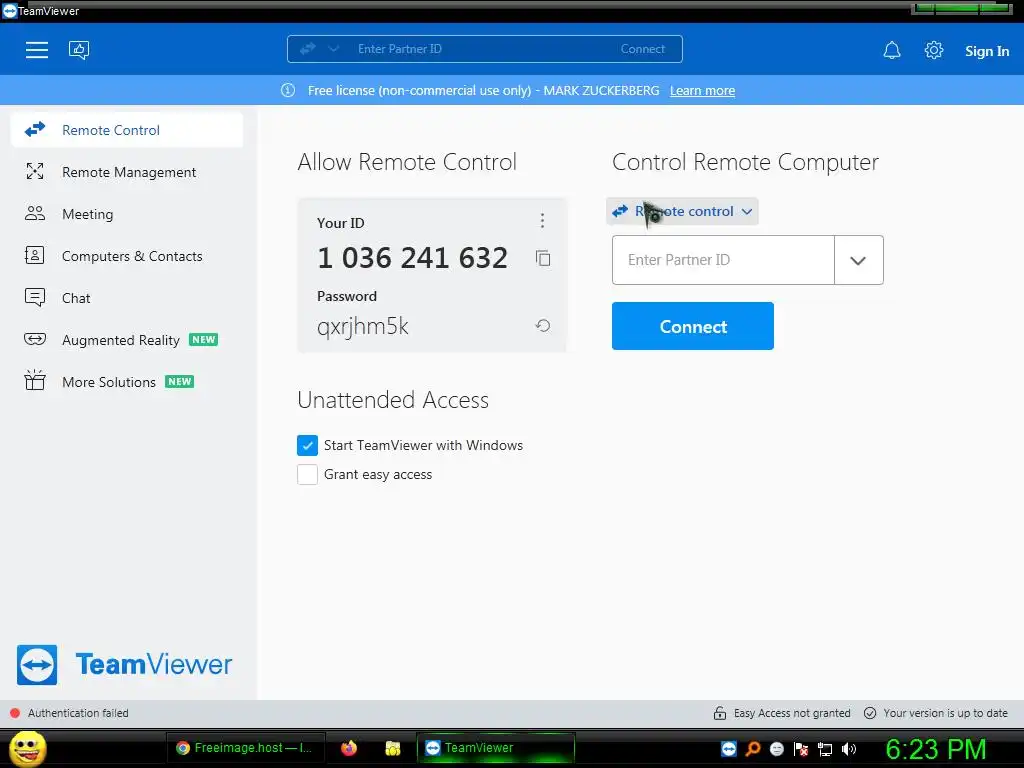
Task: Open the smiley Start button
Action: pos(27,748)
